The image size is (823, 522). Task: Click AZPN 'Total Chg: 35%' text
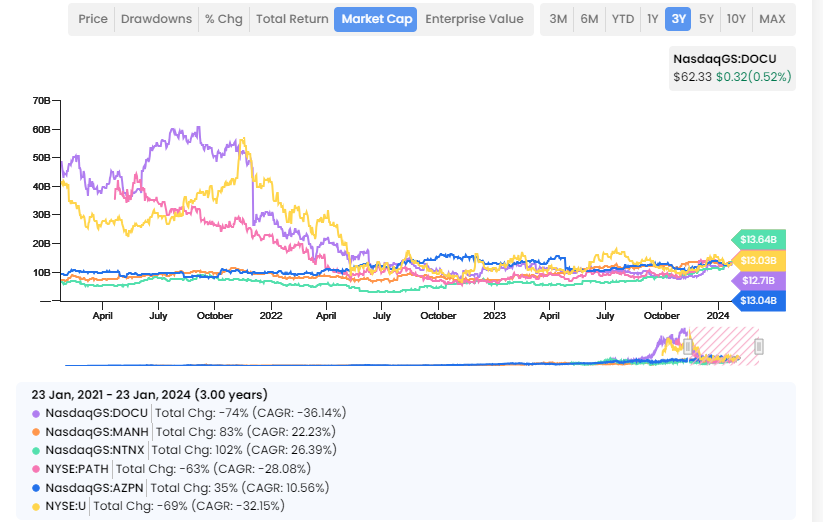(194, 488)
